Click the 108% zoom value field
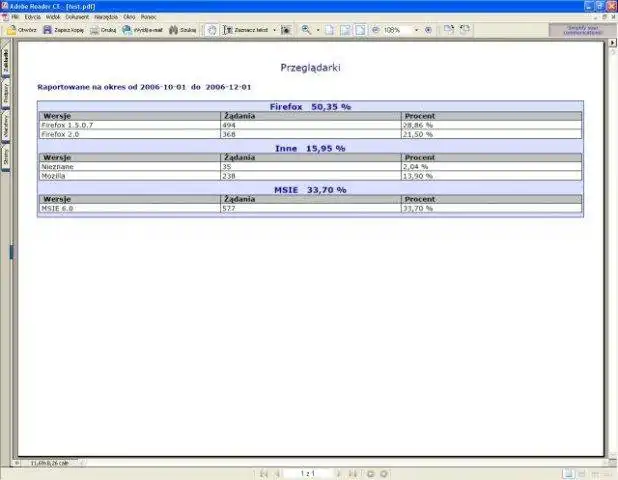 coord(397,30)
